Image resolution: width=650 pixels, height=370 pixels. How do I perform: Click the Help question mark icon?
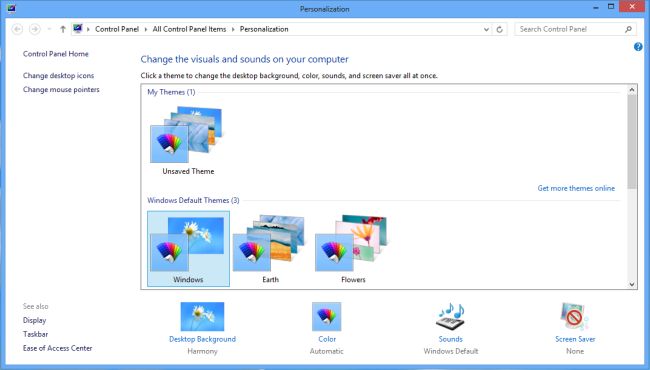point(638,47)
